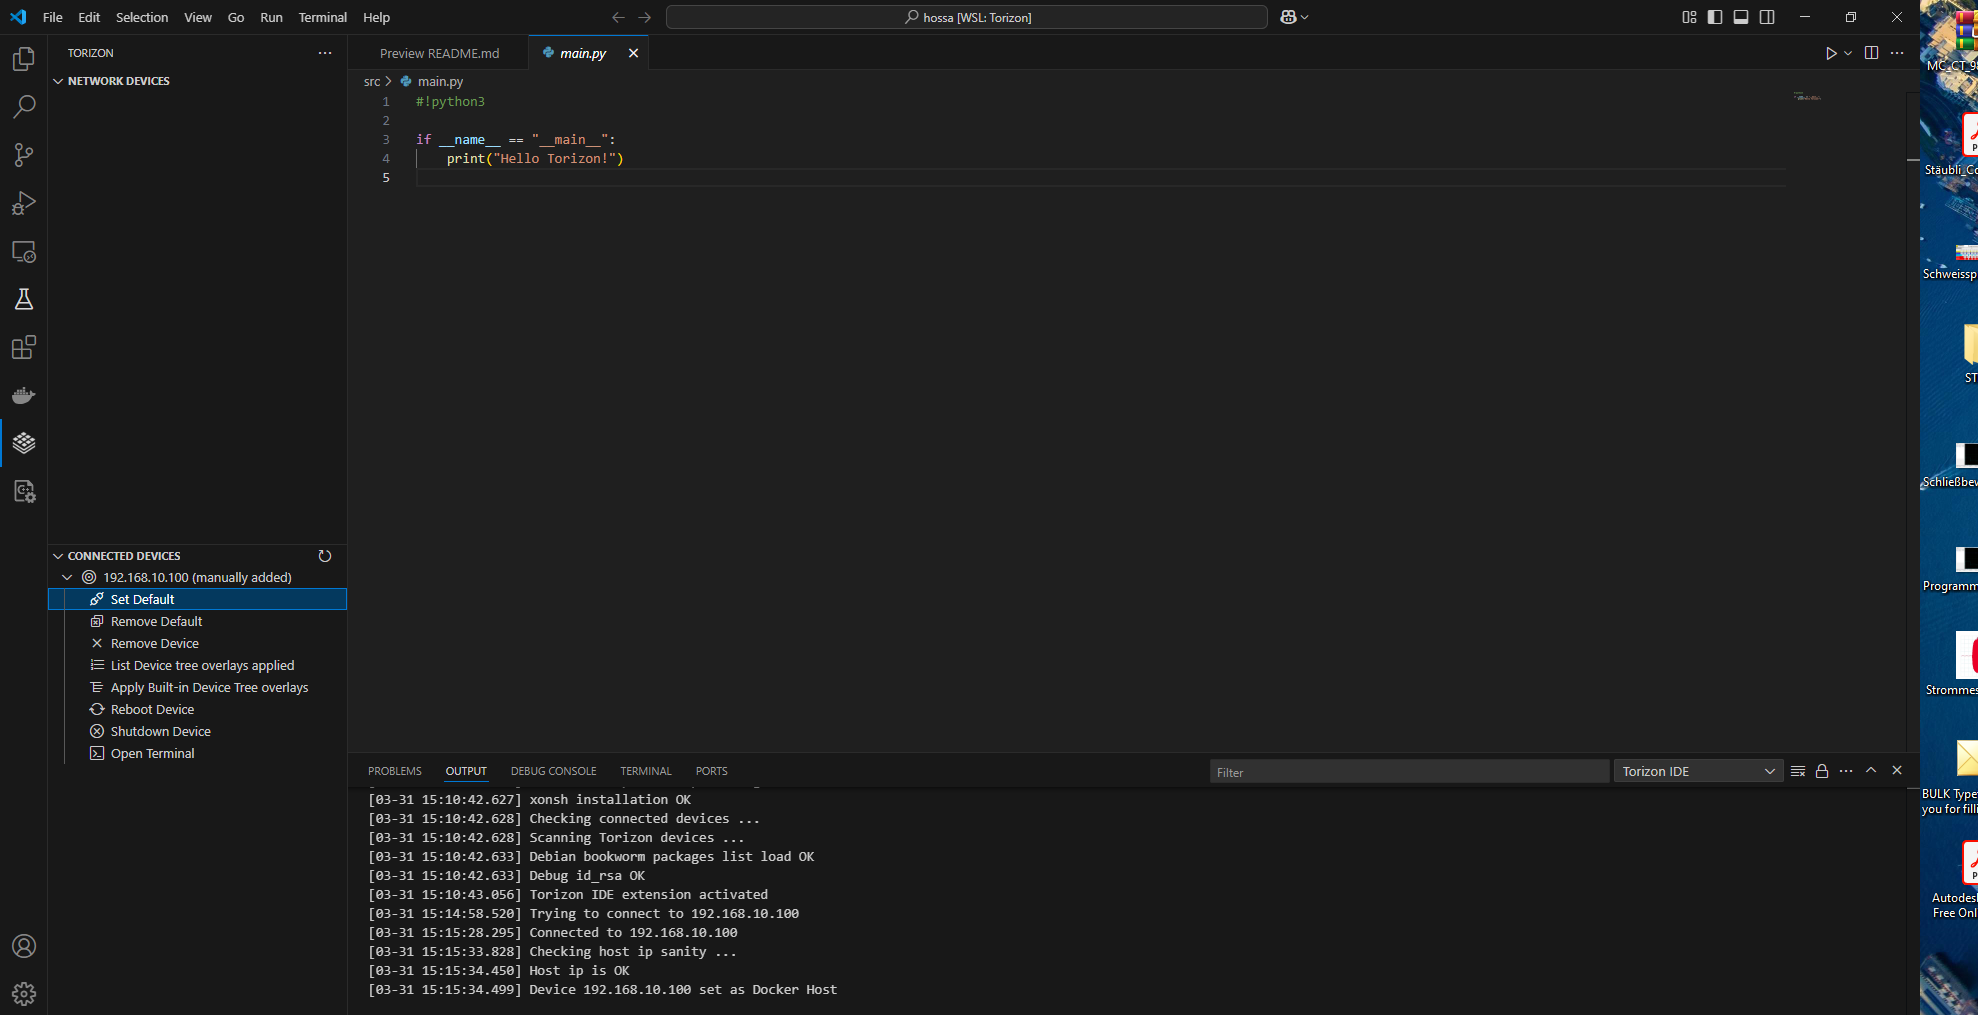Screen dimensions: 1978x1015
Task: Customize layout icon in title bar
Action: [x=1689, y=17]
